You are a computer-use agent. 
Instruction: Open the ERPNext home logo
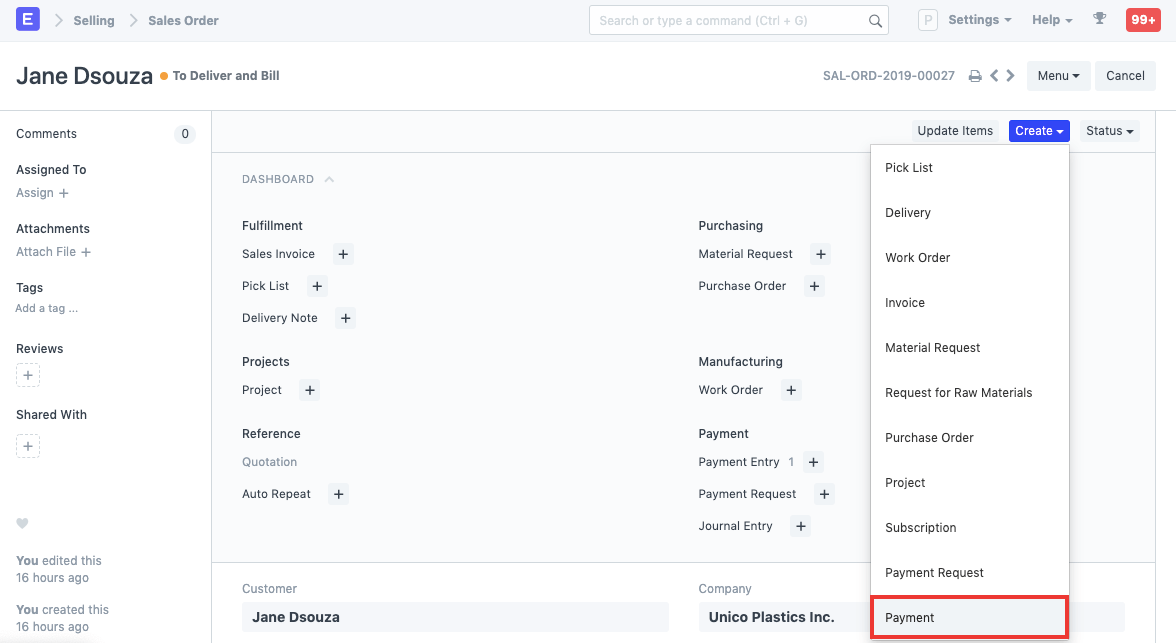(x=28, y=20)
